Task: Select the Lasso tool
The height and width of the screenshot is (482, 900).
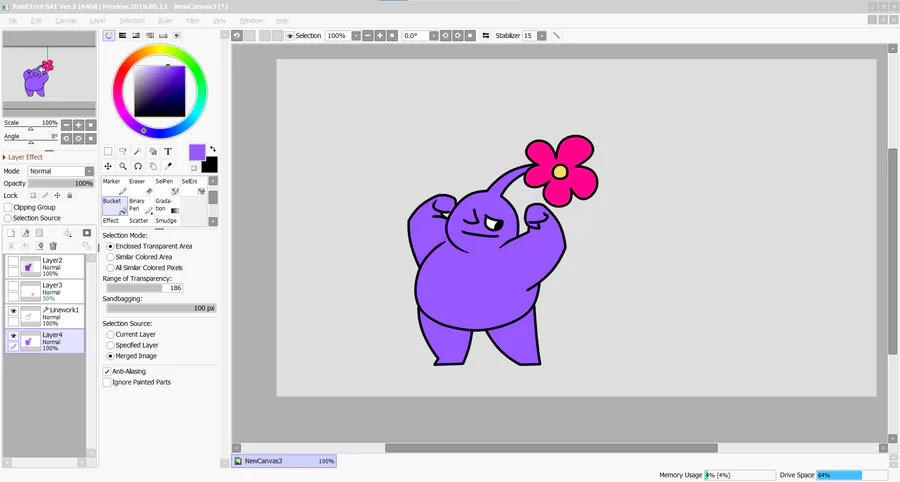Action: pos(122,151)
